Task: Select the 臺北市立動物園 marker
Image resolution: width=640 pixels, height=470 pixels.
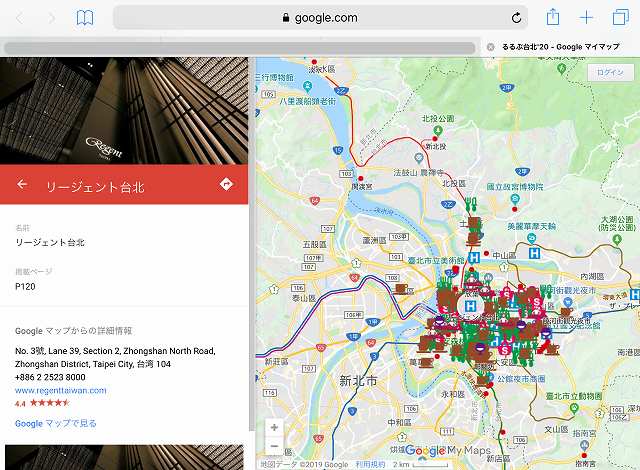Action: pos(574,407)
